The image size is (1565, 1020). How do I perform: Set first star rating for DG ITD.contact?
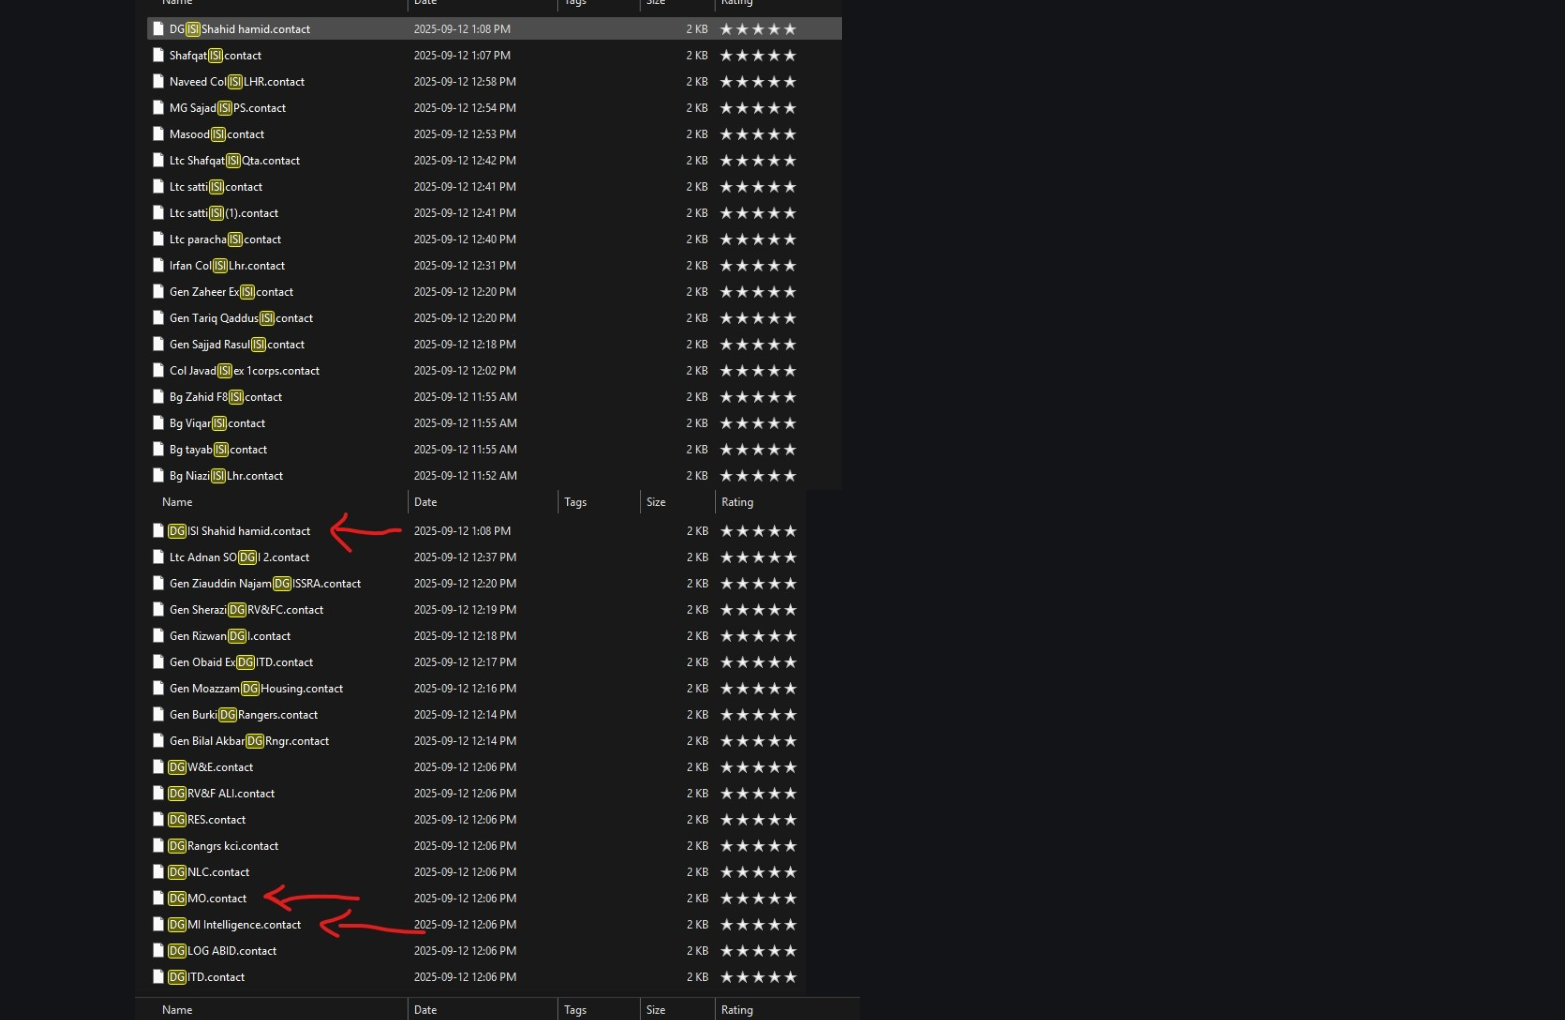click(727, 977)
